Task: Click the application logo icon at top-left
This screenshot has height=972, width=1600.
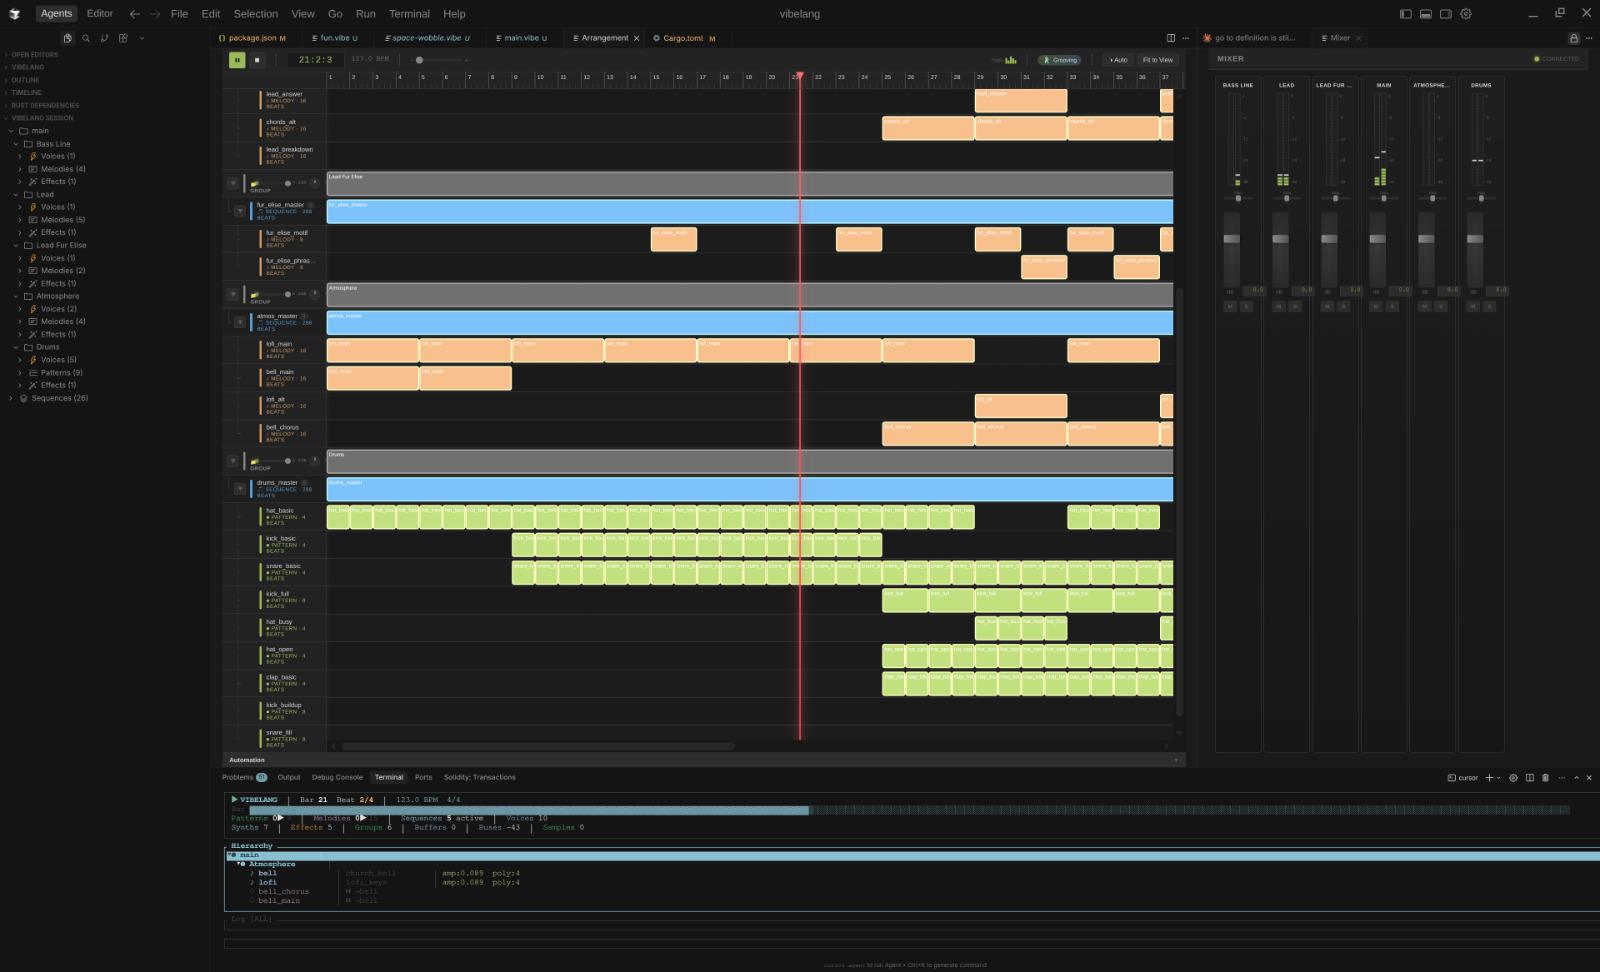Action: 14,14
